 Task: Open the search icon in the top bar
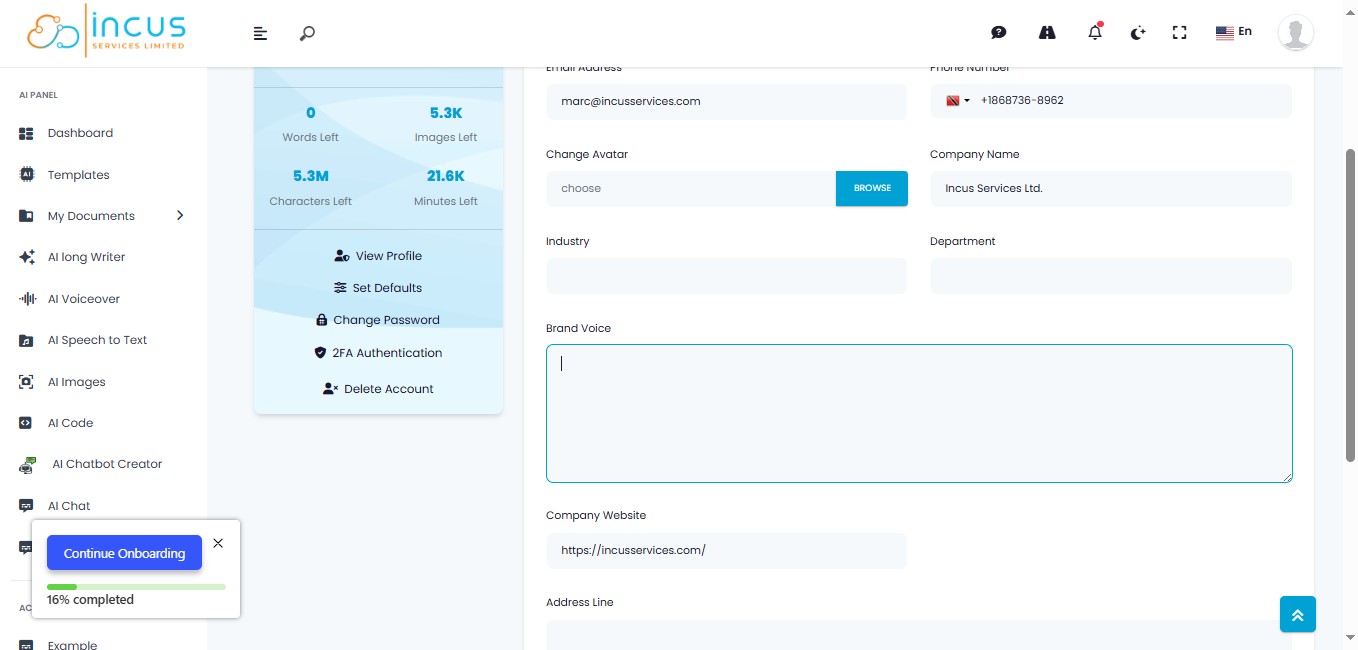pyautogui.click(x=306, y=32)
